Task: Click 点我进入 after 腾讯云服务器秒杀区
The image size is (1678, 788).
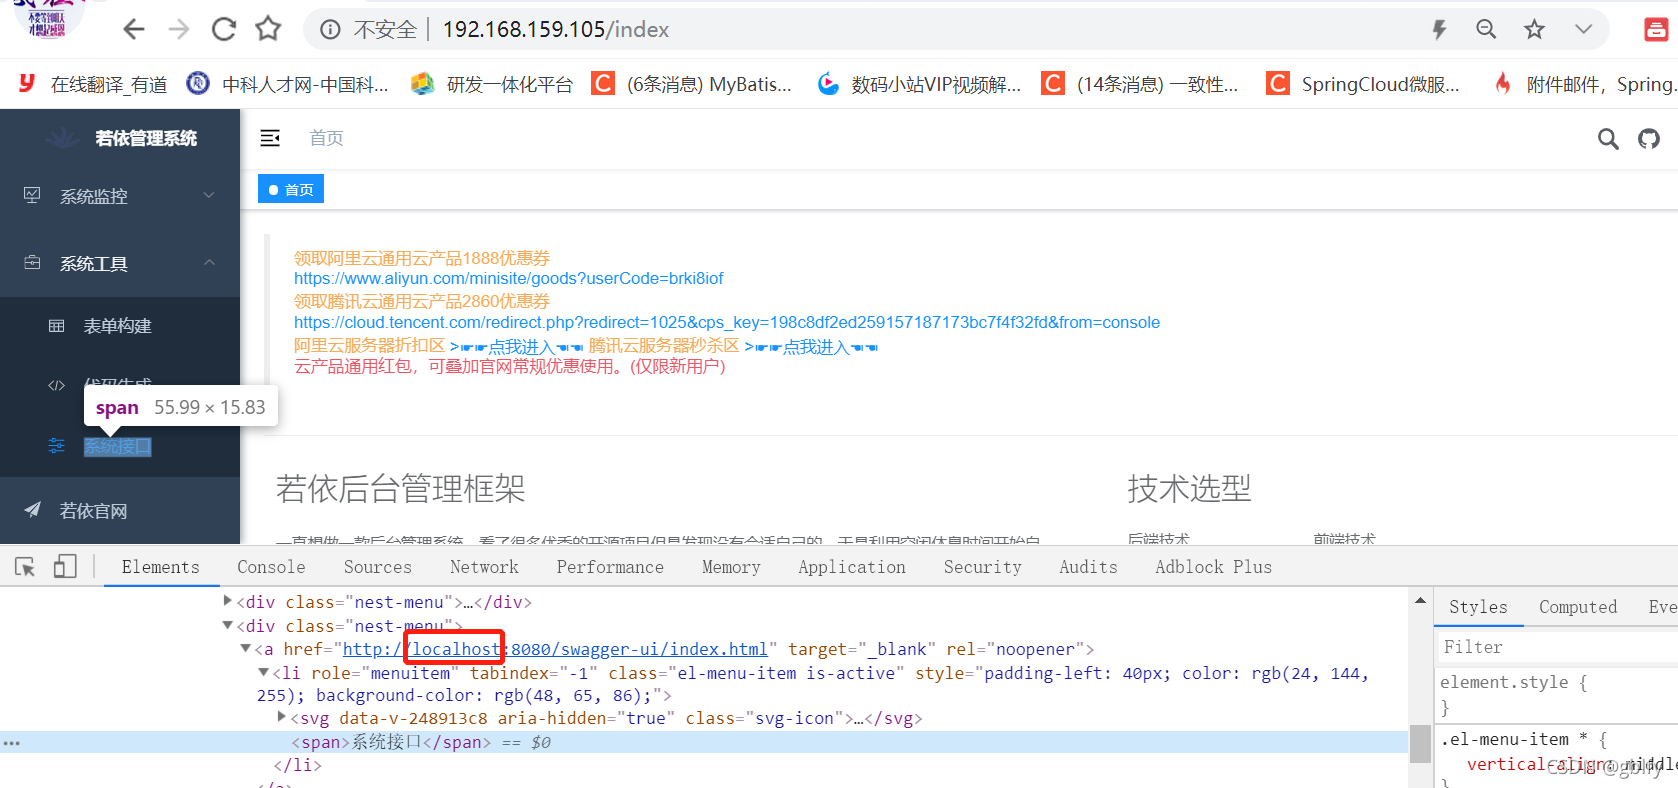Action: pyautogui.click(x=811, y=347)
